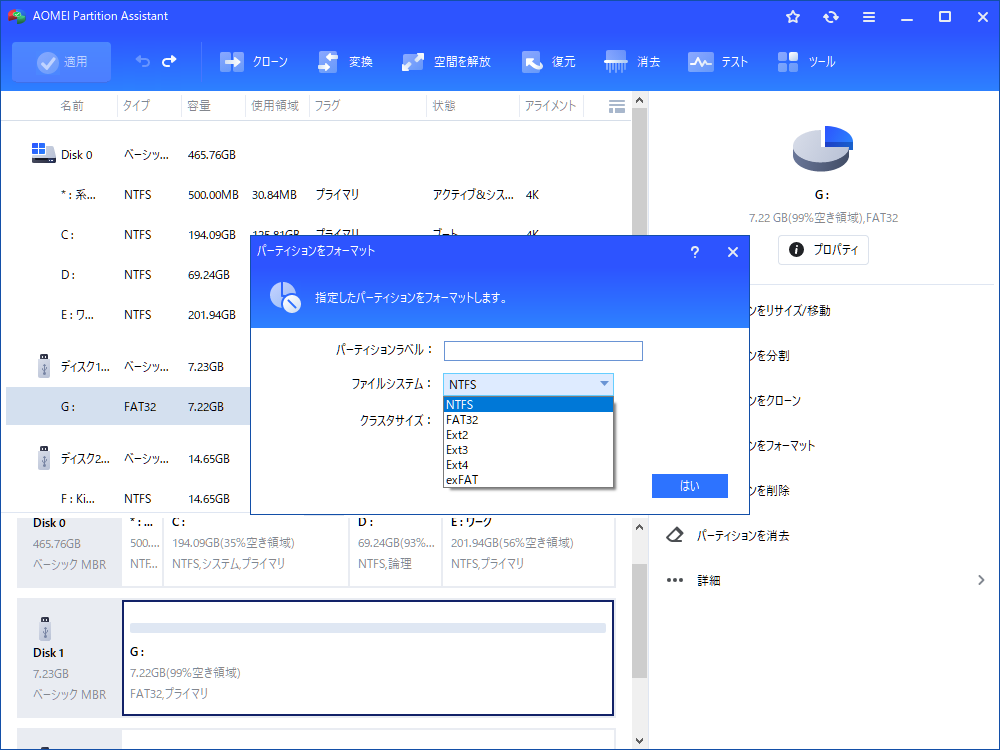Select Ext2 in the file system list
Image resolution: width=1000 pixels, height=750 pixels.
(x=528, y=434)
